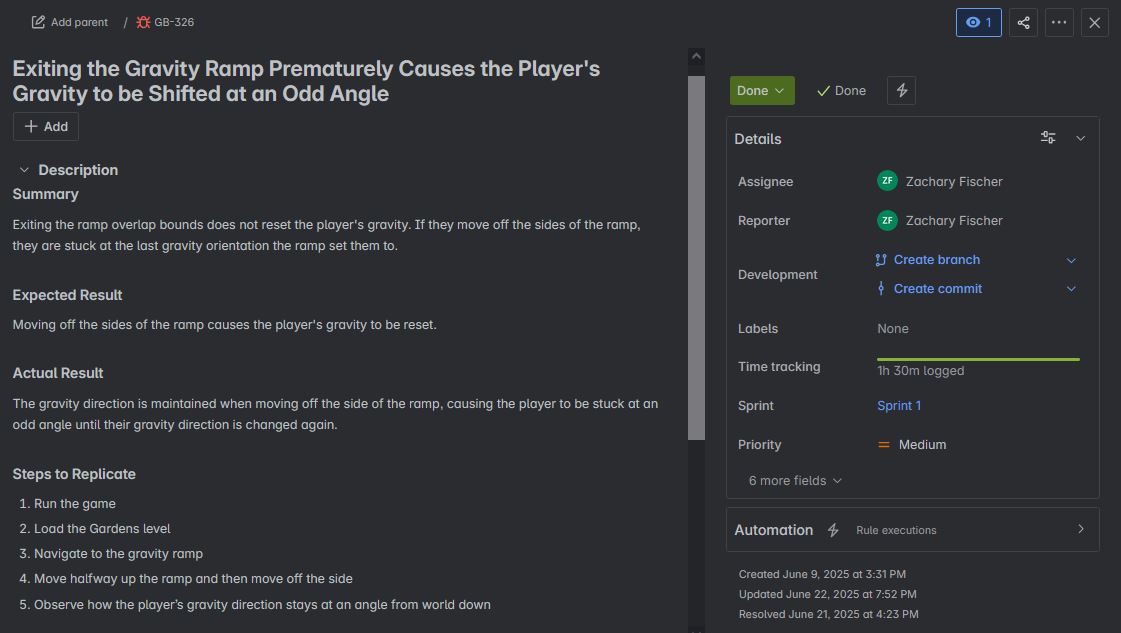This screenshot has width=1121, height=633.
Task: Open the Automation rule executions panel
Action: (1080, 529)
